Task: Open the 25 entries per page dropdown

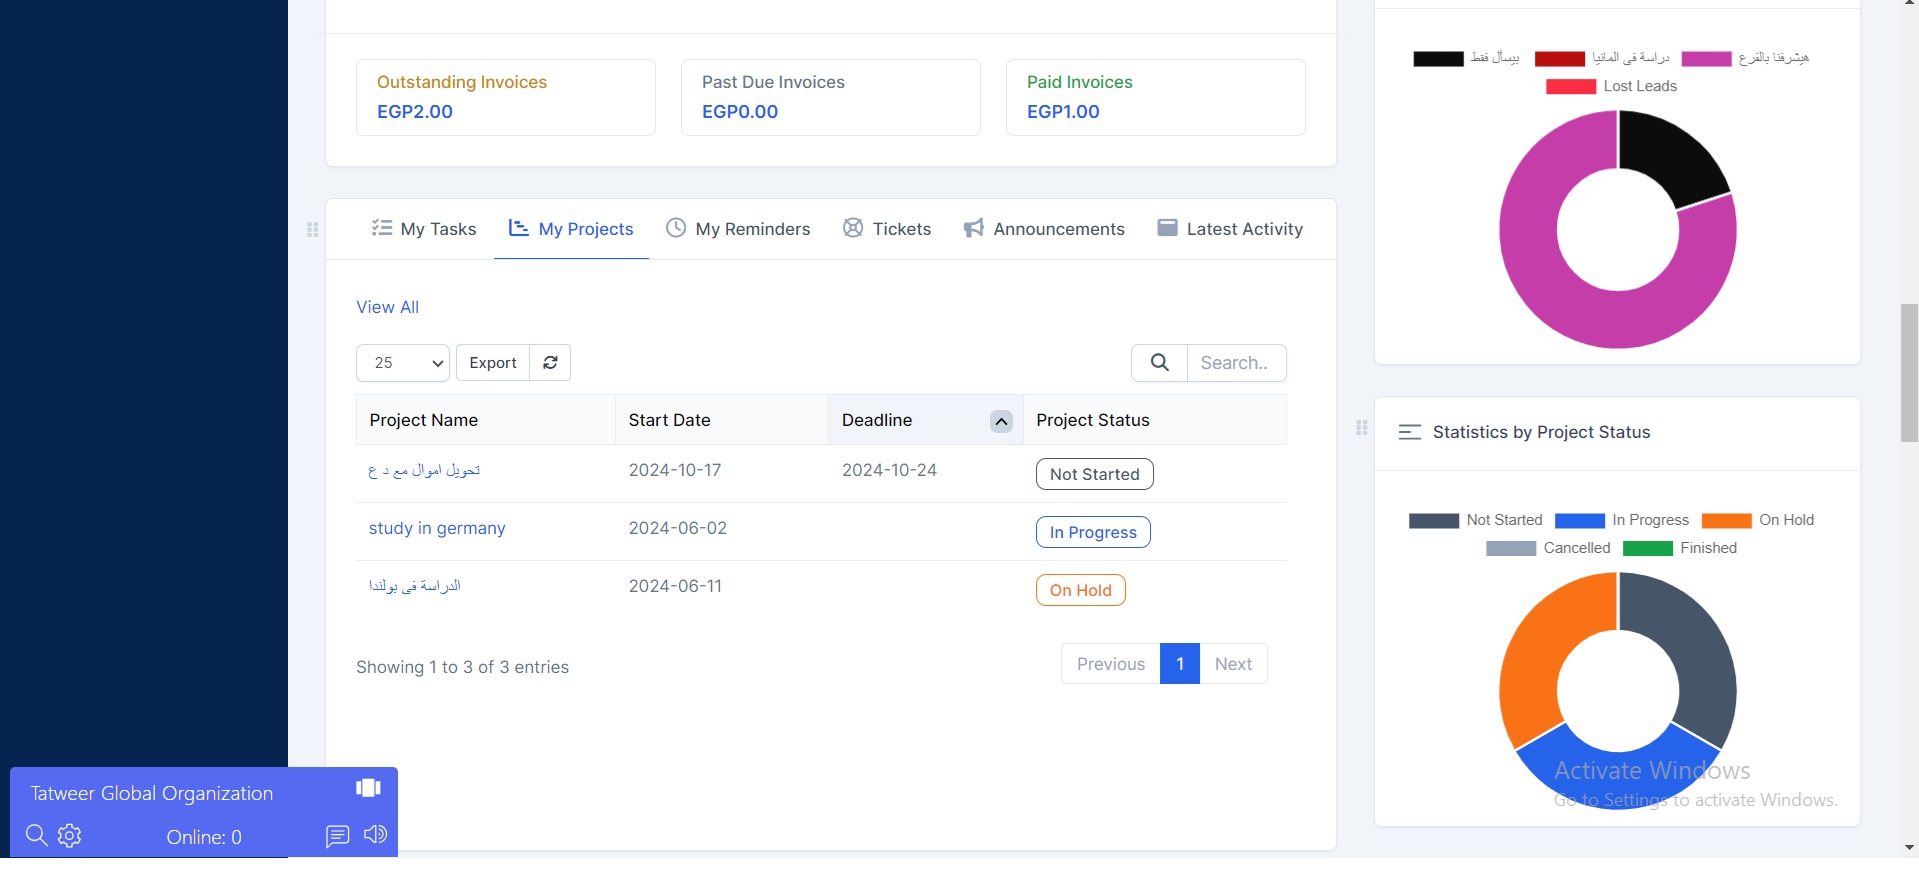Action: click(x=403, y=363)
